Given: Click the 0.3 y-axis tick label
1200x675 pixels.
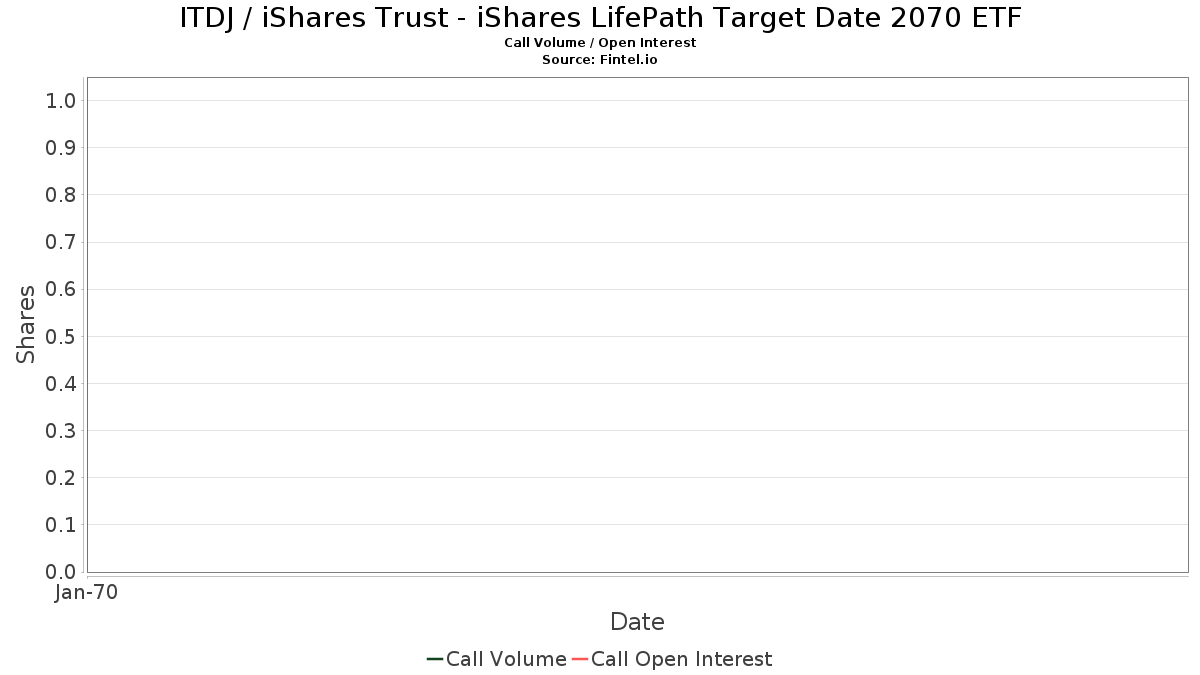Looking at the screenshot, I should point(61,431).
